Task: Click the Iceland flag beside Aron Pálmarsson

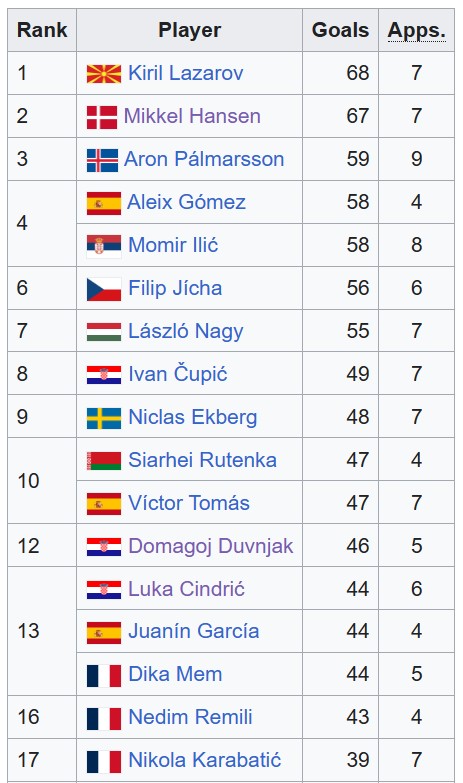Action: [x=102, y=160]
